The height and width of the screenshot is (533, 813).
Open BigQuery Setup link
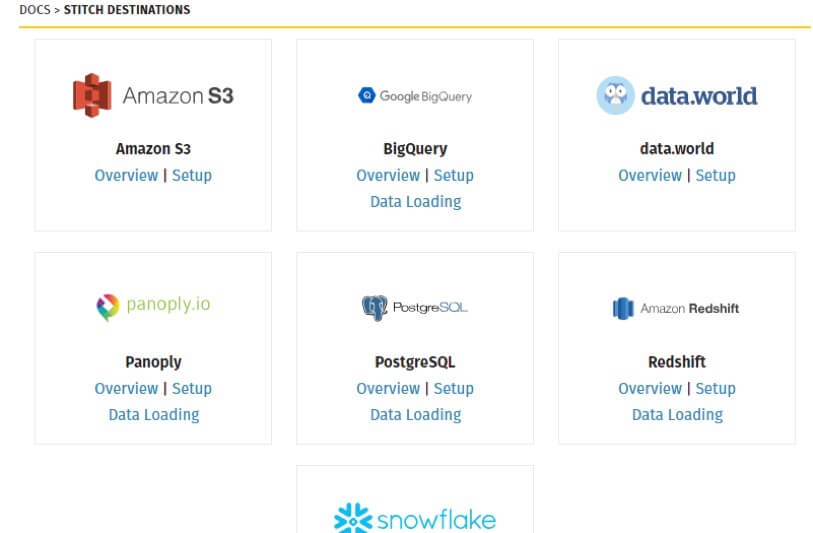[x=453, y=175]
